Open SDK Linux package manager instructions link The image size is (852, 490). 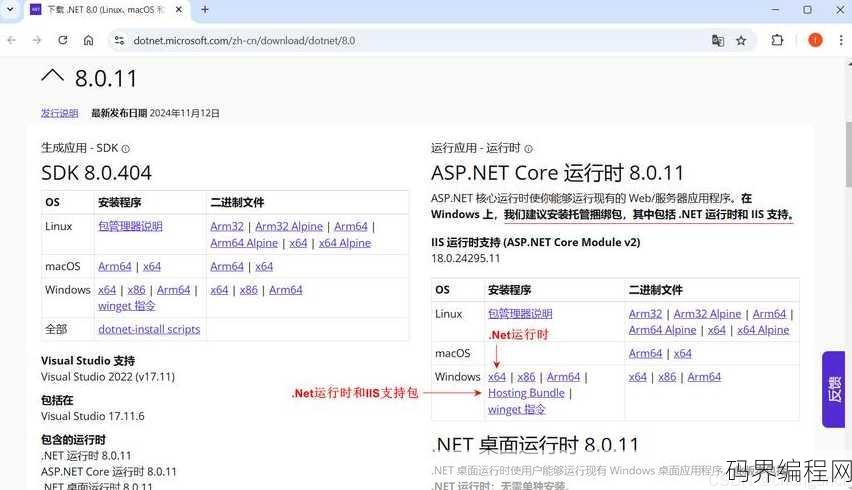pyautogui.click(x=130, y=226)
